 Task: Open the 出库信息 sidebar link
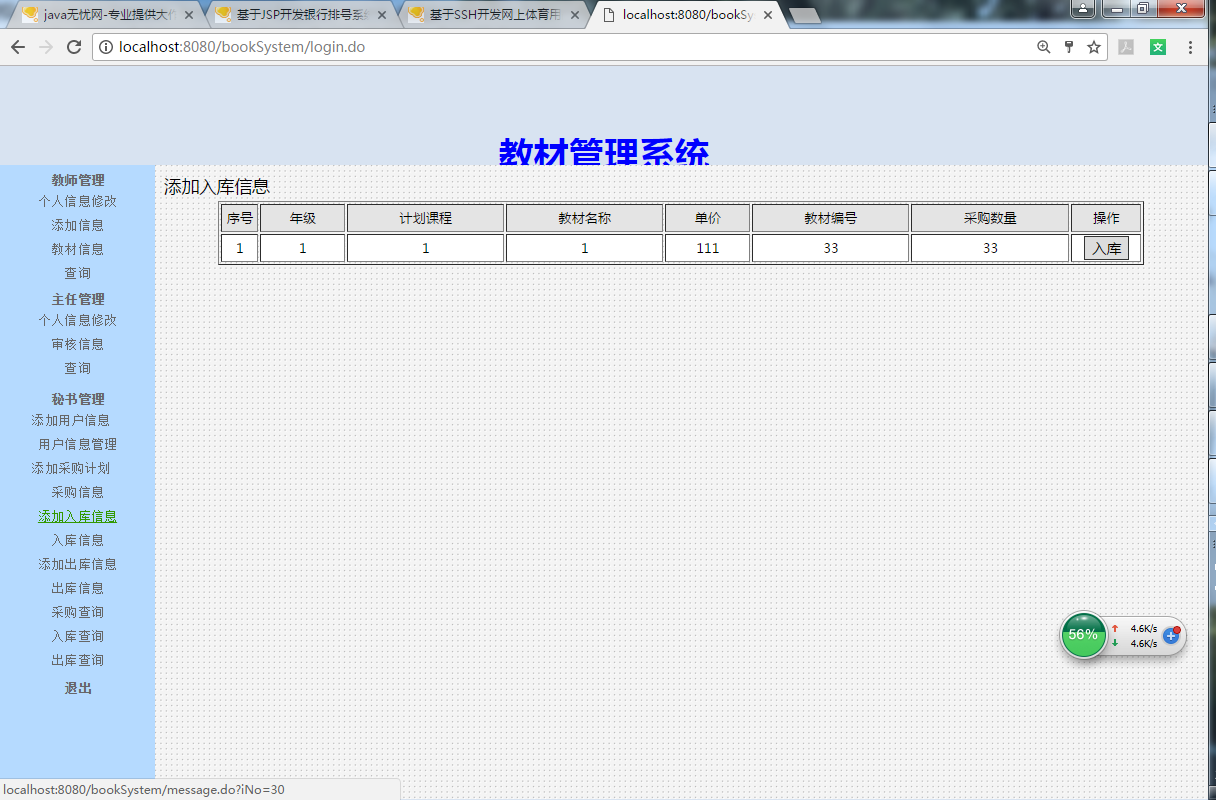point(78,588)
